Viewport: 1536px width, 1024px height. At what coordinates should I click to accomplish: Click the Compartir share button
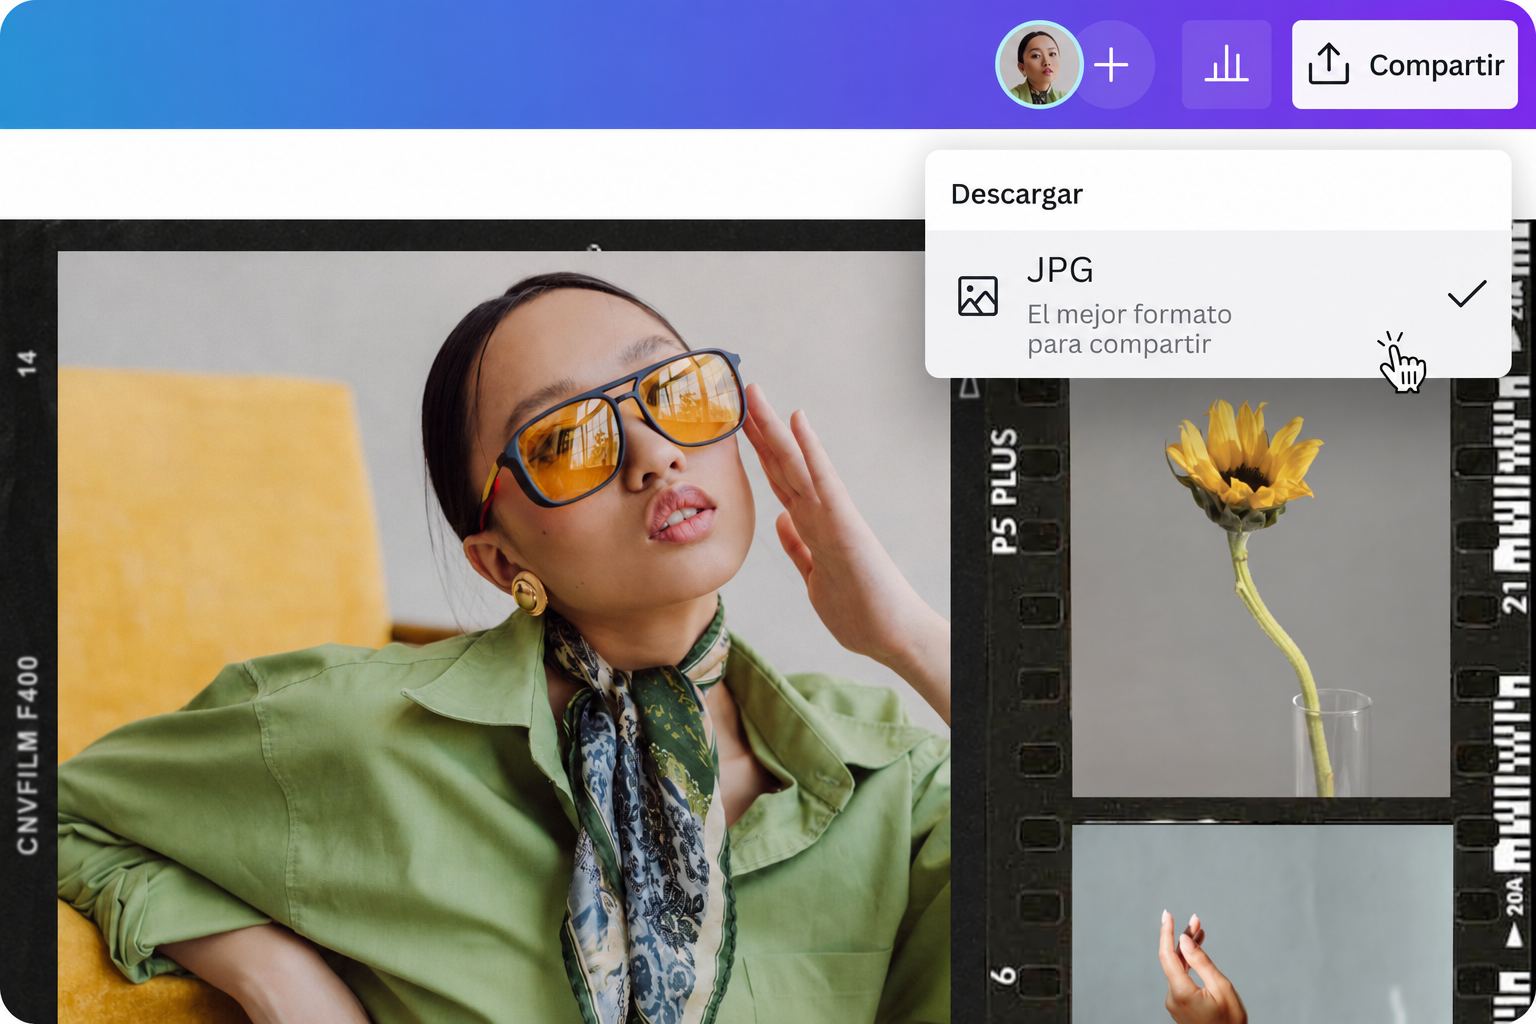(1405, 65)
